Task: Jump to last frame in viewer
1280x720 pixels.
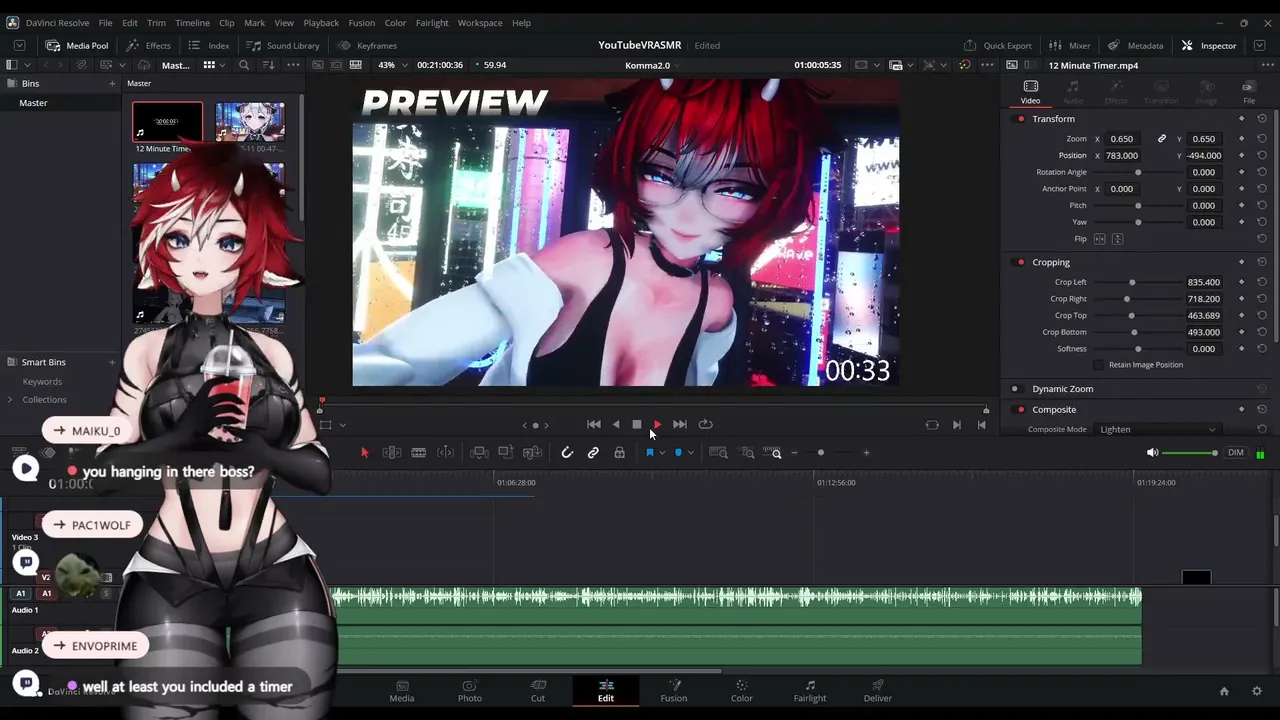Action: coord(680,424)
